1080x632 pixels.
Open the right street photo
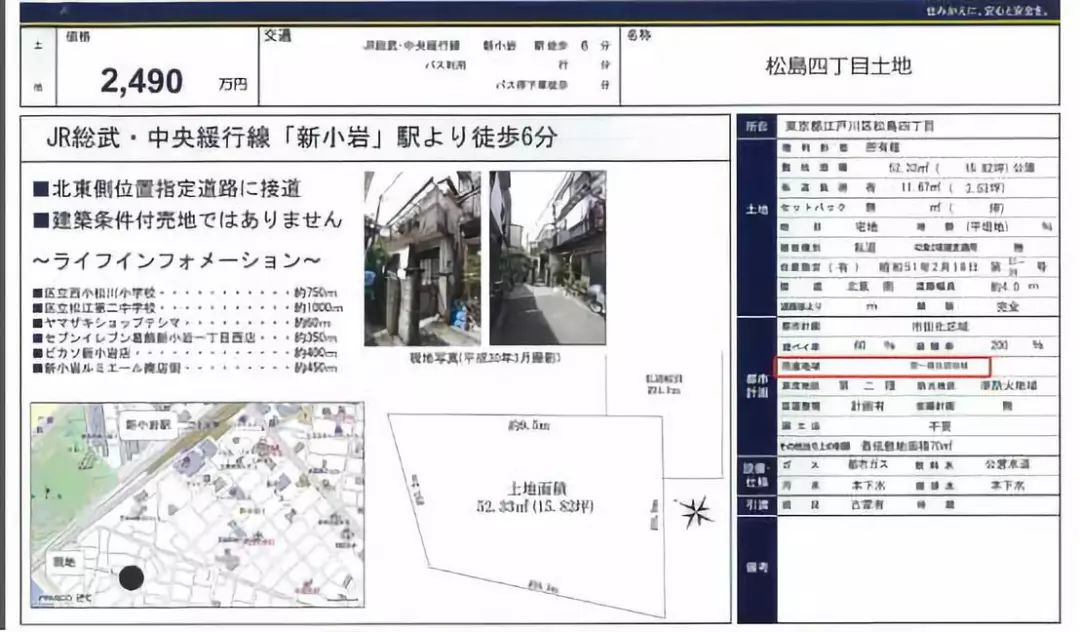548,257
